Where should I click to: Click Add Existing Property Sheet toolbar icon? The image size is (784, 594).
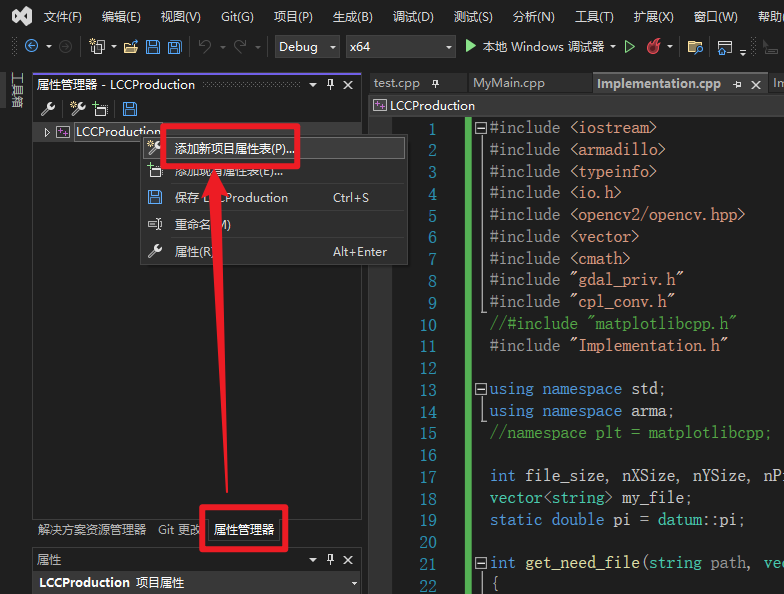point(100,108)
